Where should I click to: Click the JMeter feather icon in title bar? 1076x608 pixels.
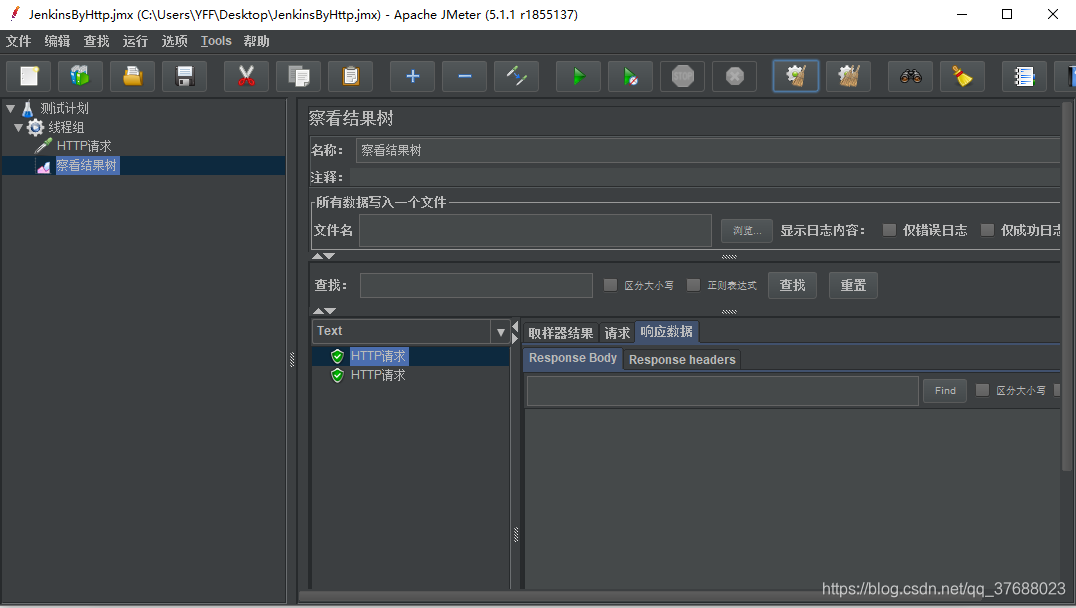tap(14, 14)
